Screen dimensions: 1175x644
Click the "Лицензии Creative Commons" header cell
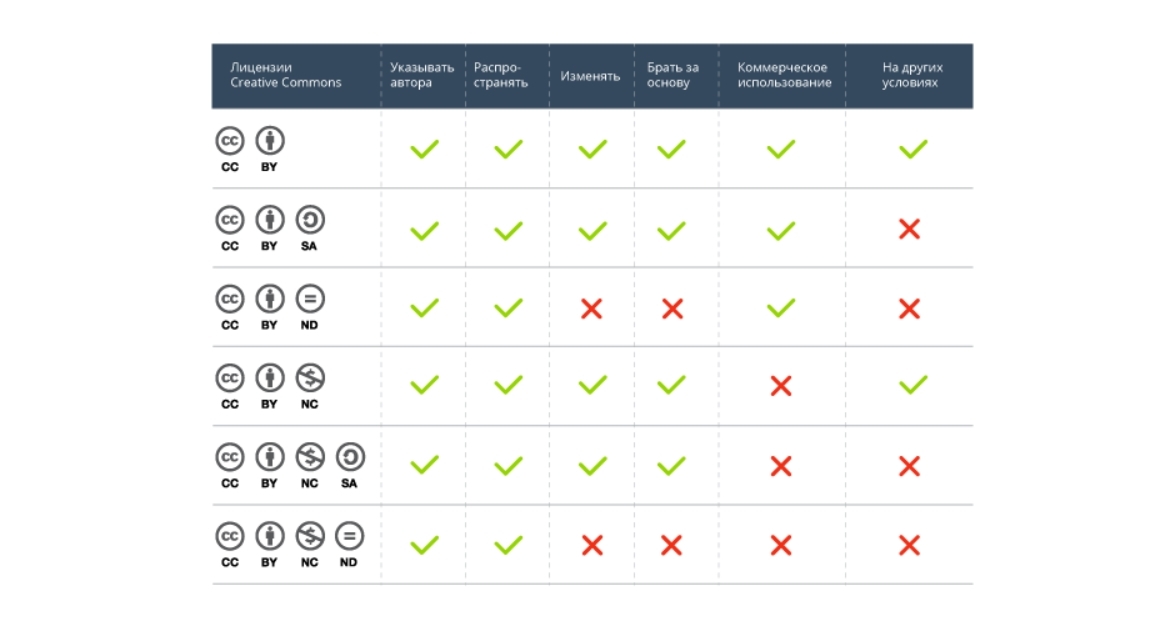click(x=286, y=75)
